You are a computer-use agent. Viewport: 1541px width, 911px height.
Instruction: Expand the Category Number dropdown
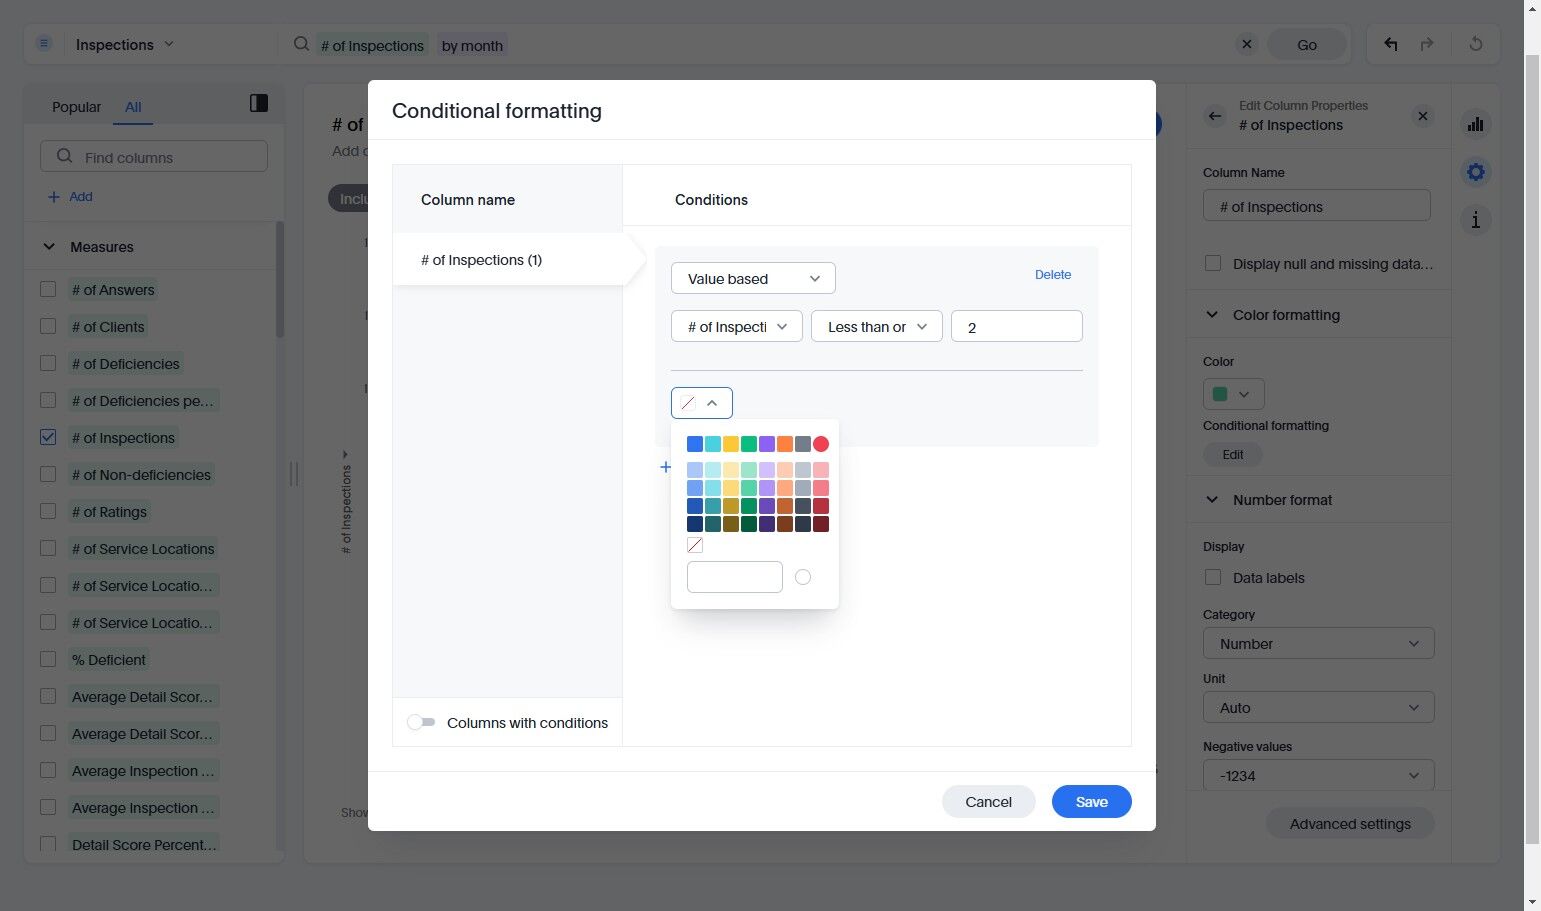click(1318, 643)
